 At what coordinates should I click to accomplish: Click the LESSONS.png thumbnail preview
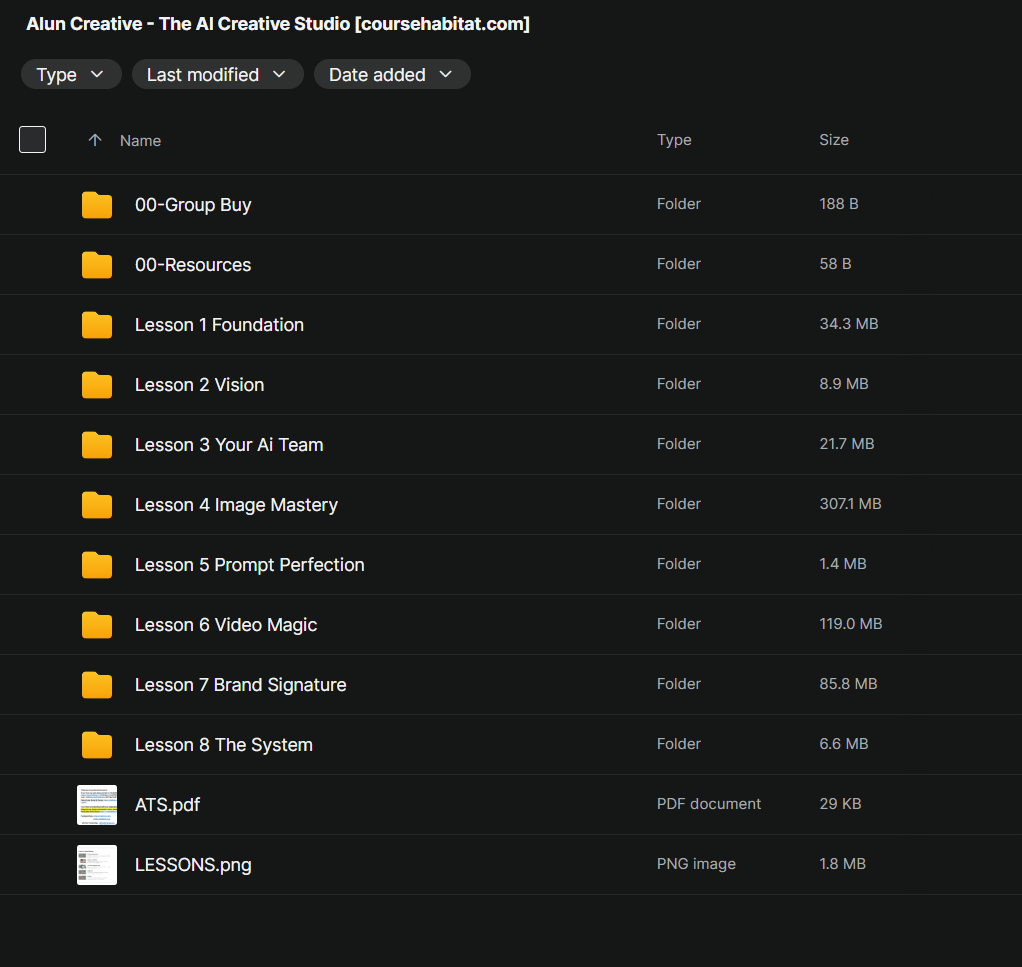pyautogui.click(x=97, y=865)
